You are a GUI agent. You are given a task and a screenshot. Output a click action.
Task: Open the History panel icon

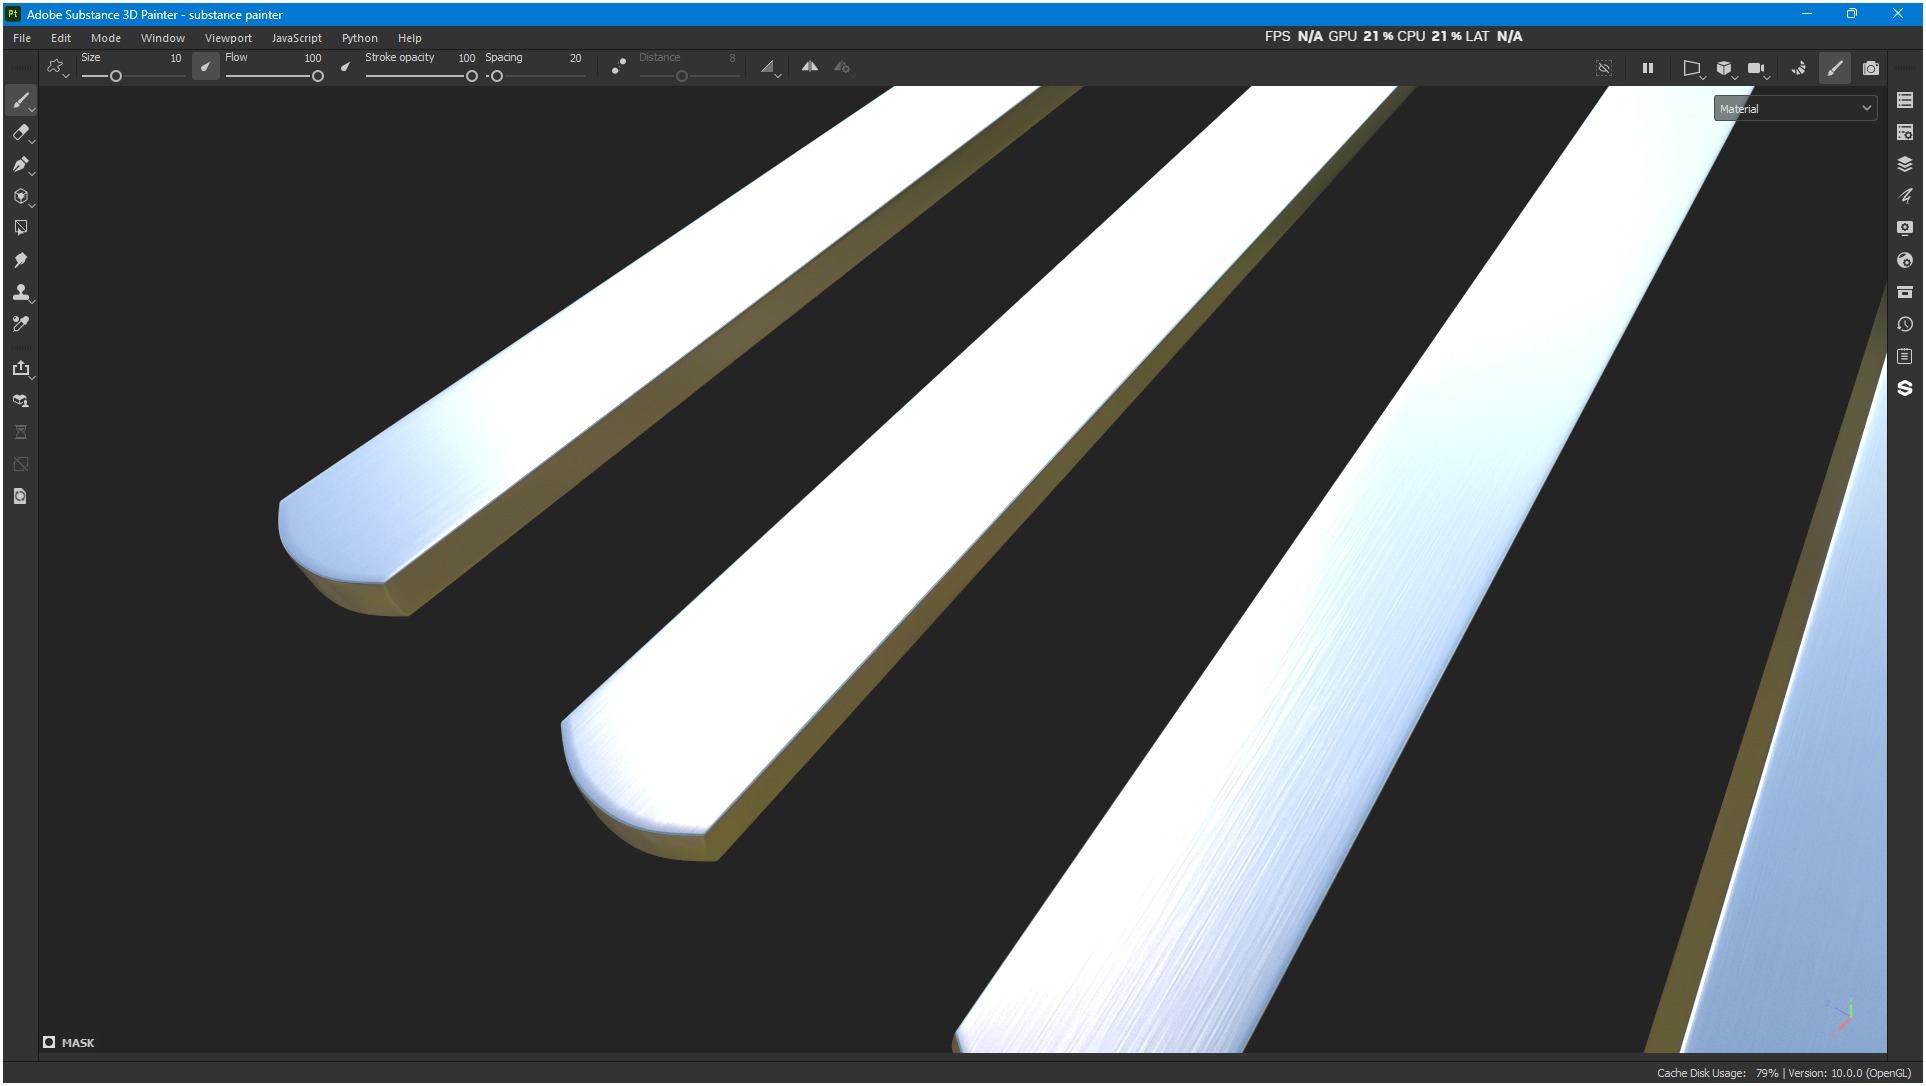(x=1905, y=324)
